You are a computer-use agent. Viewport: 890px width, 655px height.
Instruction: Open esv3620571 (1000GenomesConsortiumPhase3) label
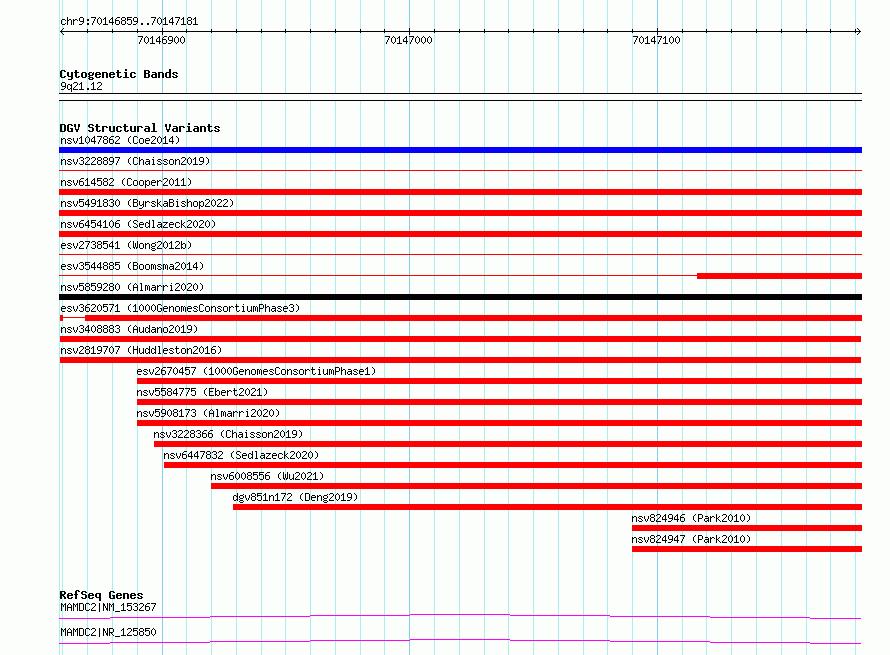click(180, 308)
